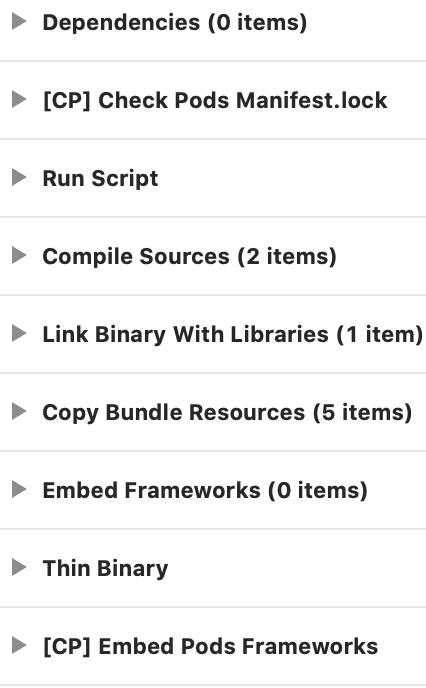Expand the Check Pods Manifest.lock triangle
This screenshot has height=688, width=426.
coord(19,99)
